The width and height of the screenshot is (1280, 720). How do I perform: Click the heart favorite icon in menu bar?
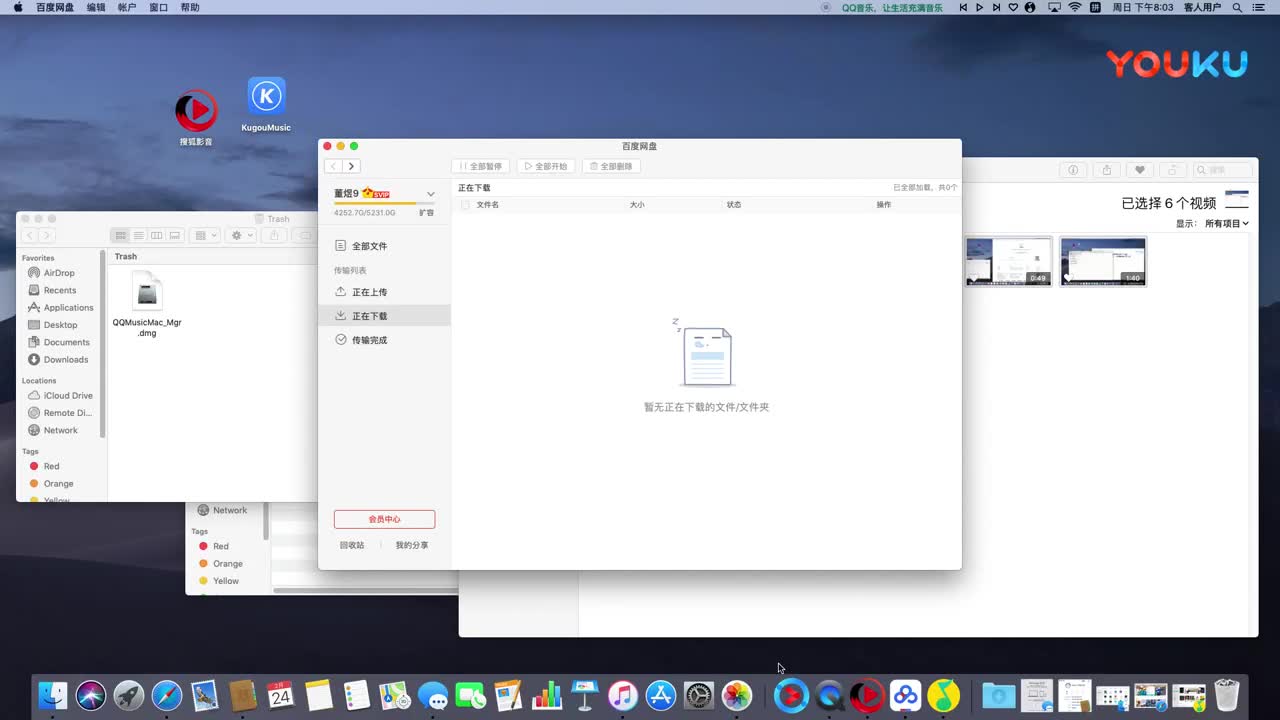[1014, 7]
